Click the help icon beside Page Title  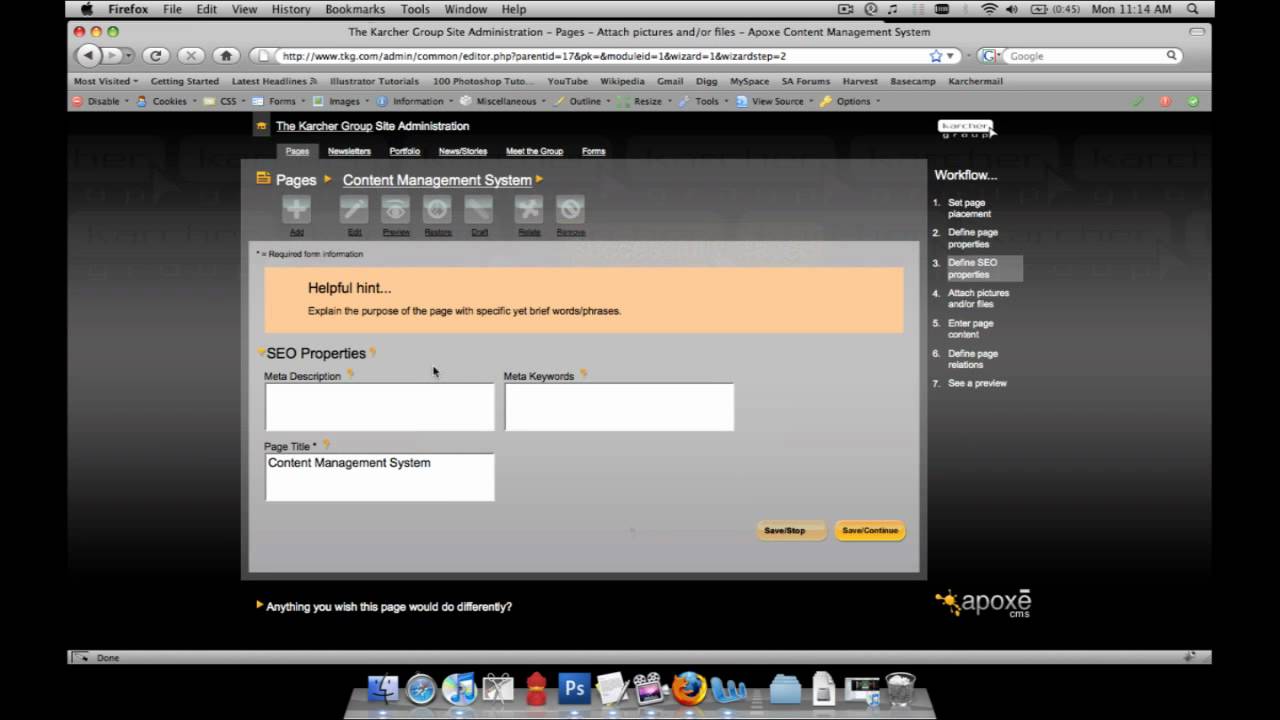[326, 445]
